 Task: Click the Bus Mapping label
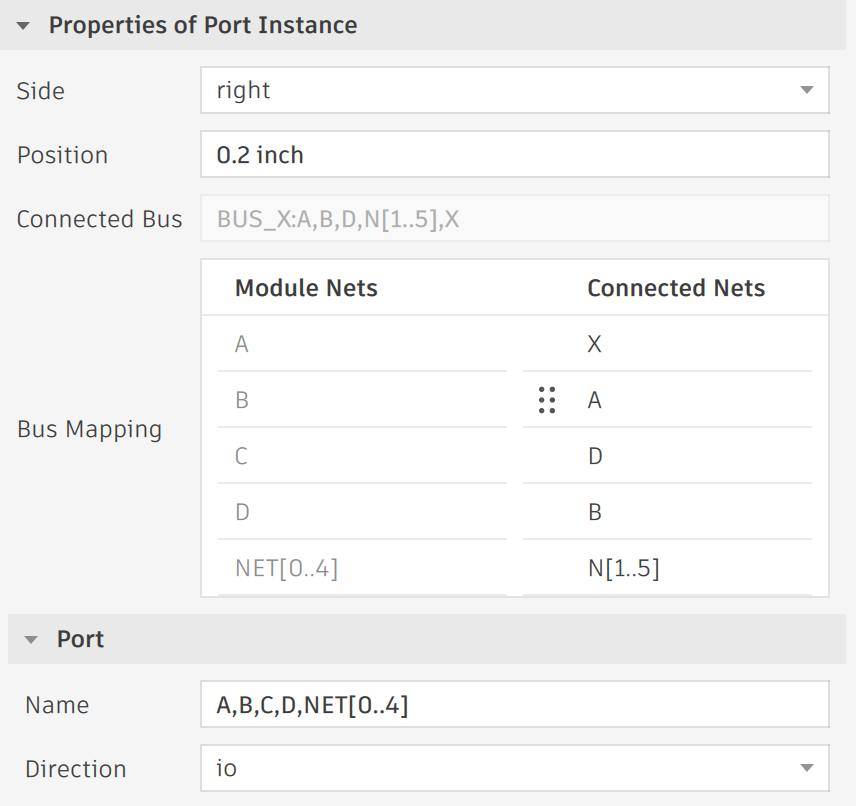90,430
